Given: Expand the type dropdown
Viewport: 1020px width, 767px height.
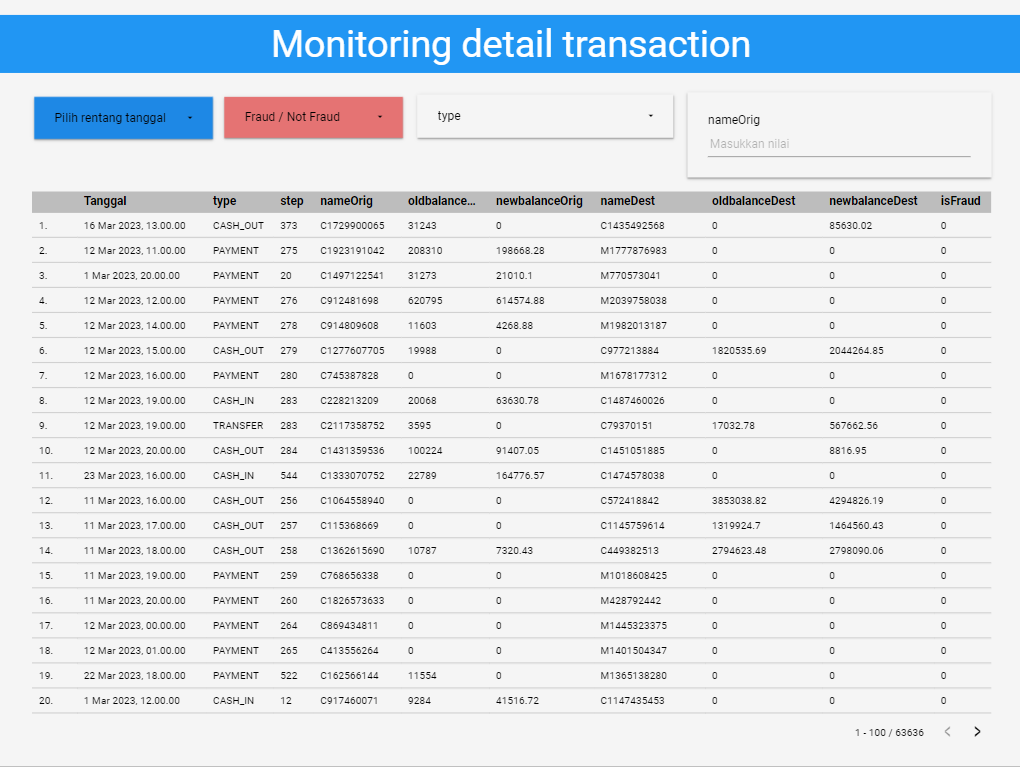Looking at the screenshot, I should 545,115.
